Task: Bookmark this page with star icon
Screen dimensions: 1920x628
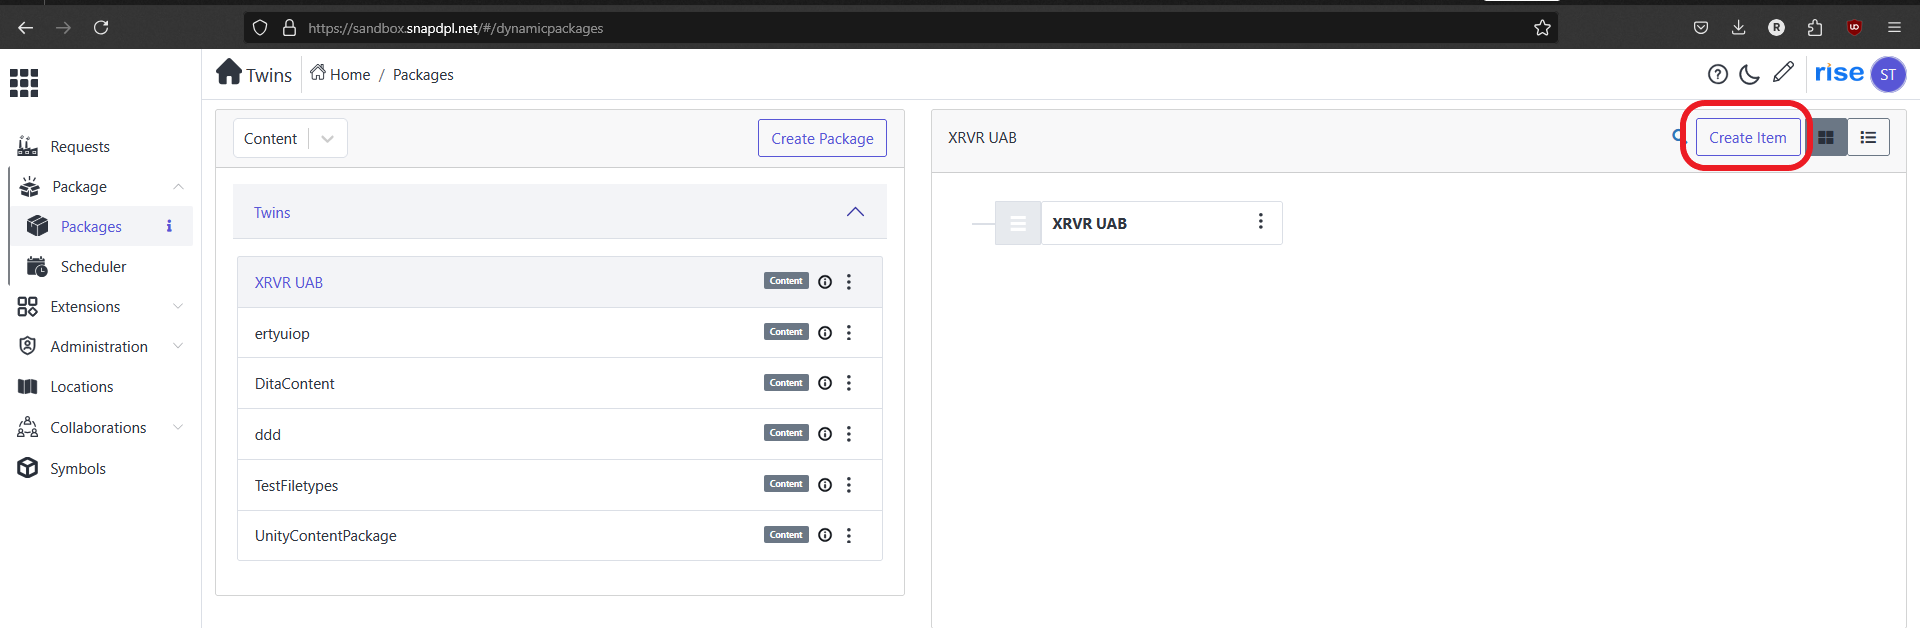Action: (x=1542, y=28)
